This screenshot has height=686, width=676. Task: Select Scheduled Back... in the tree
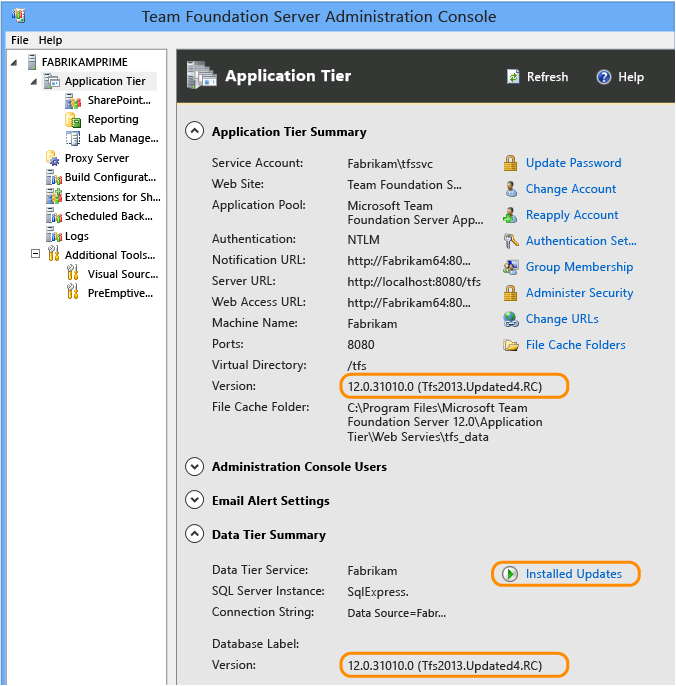(x=109, y=216)
